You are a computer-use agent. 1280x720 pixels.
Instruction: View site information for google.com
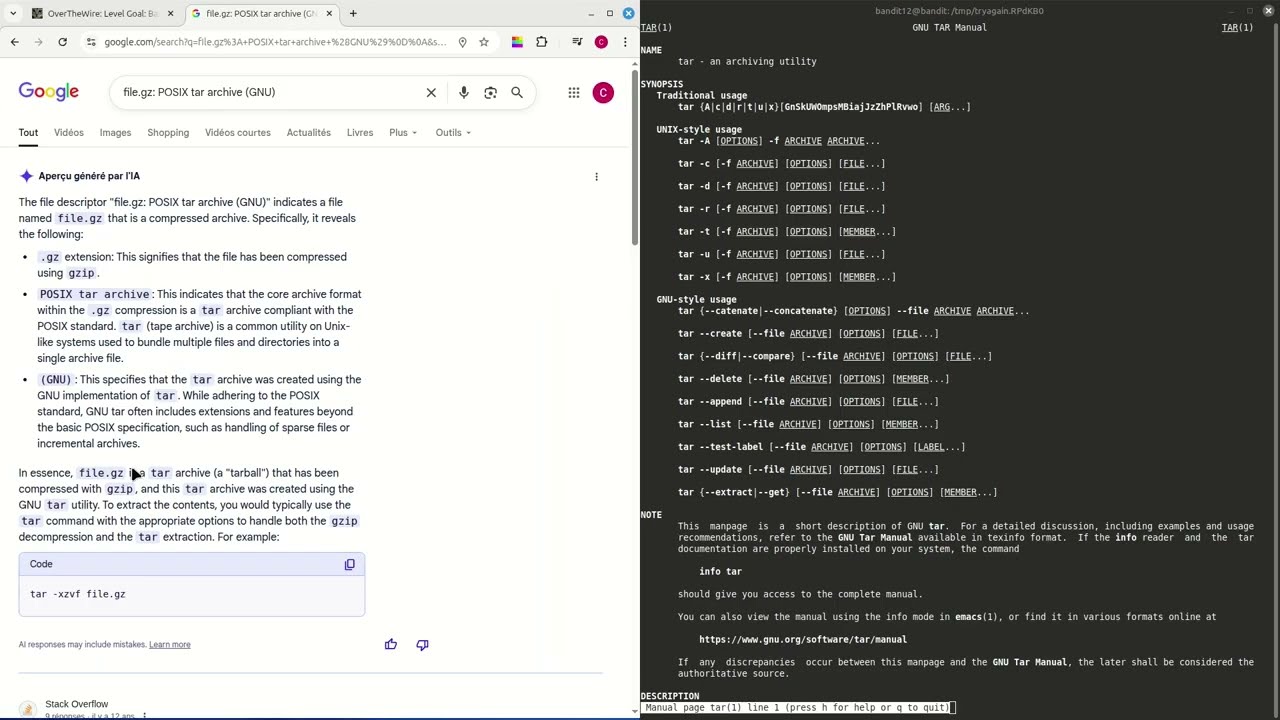[91, 42]
